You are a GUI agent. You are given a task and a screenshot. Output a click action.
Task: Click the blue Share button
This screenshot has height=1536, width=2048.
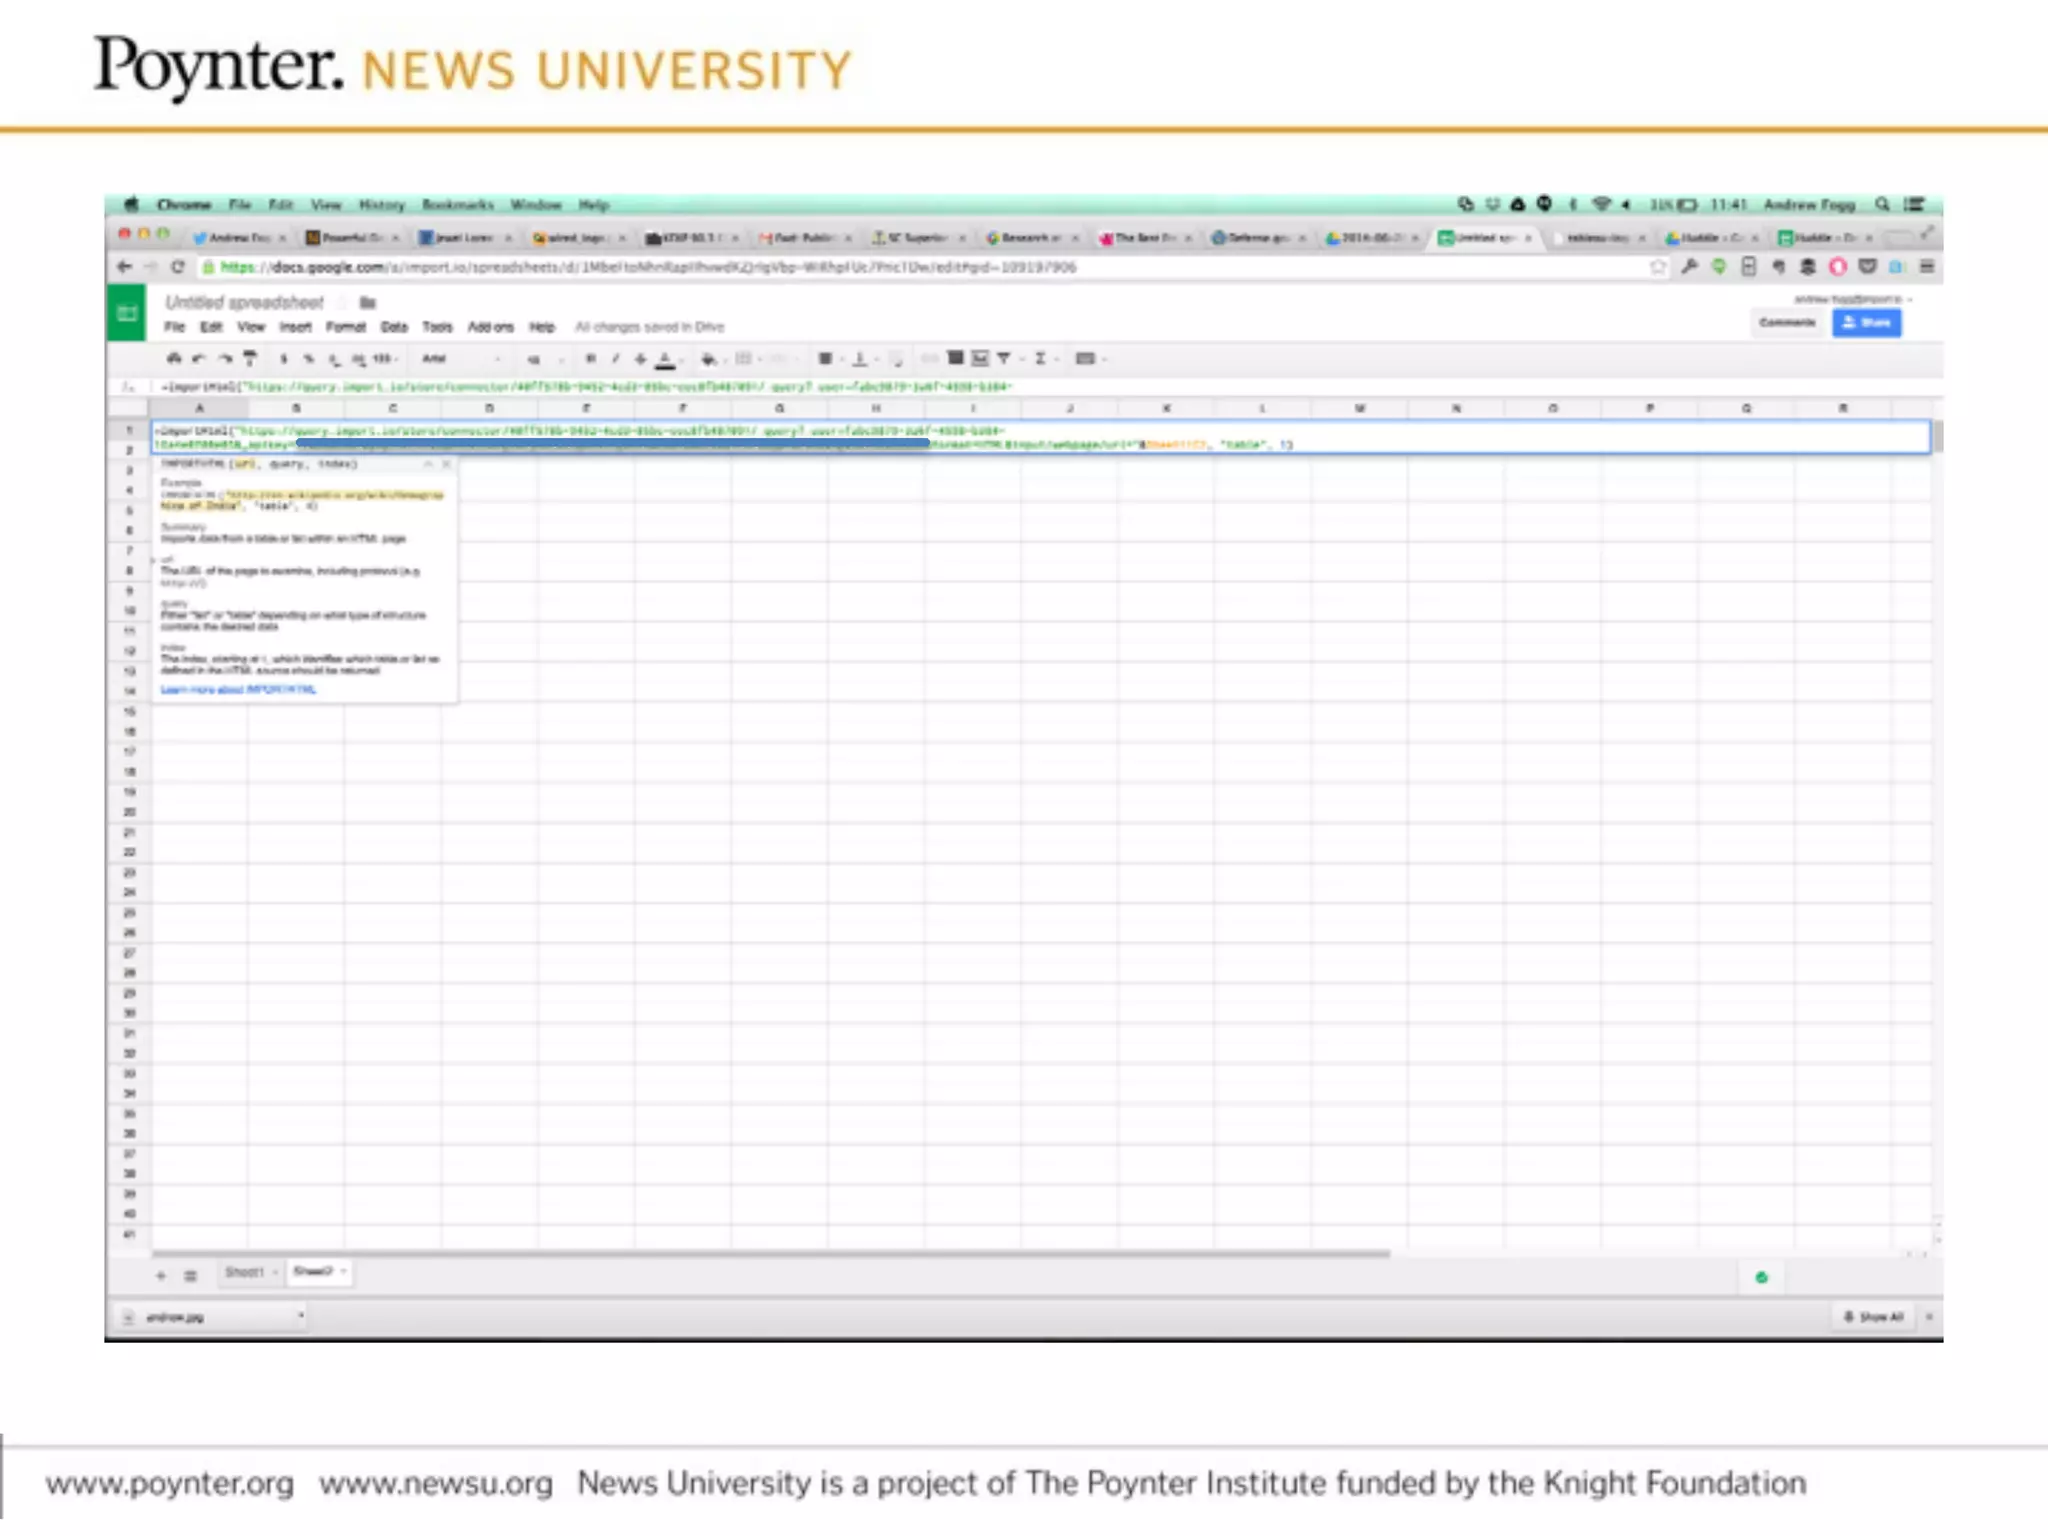1866,322
